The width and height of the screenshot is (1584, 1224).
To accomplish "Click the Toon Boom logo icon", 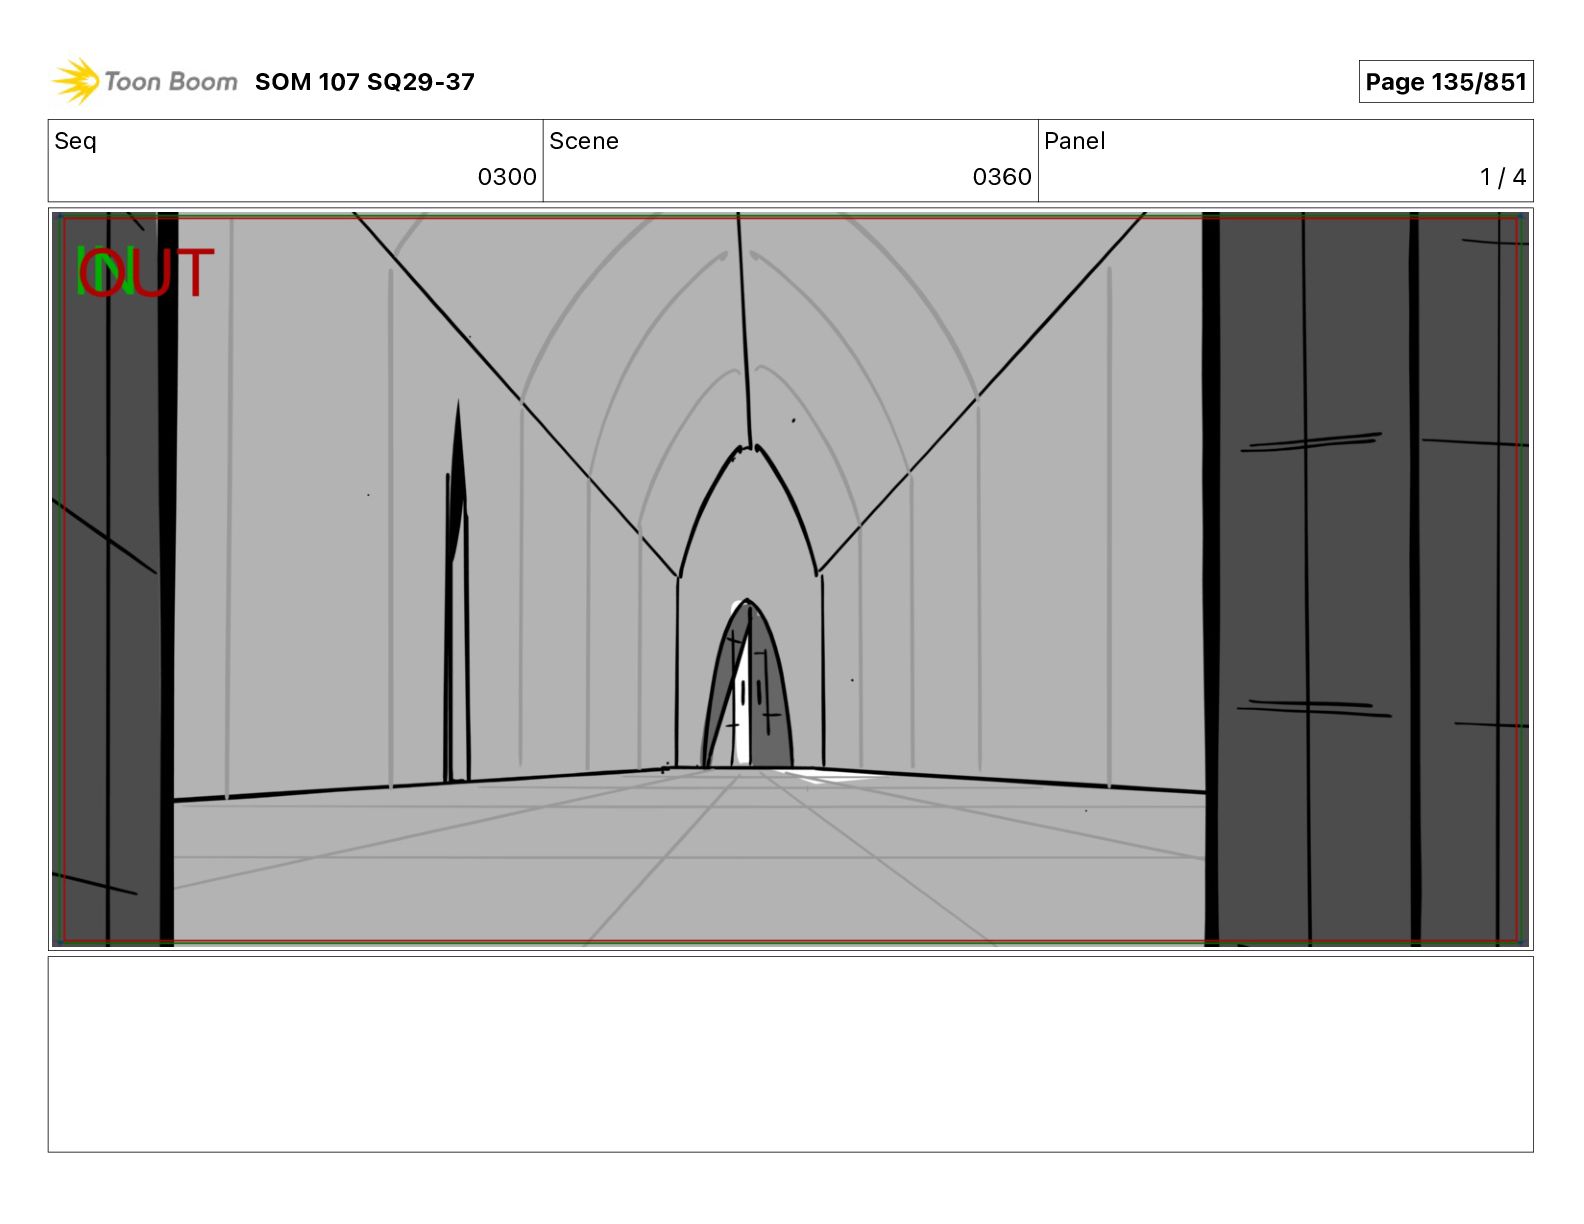I will pyautogui.click(x=76, y=81).
